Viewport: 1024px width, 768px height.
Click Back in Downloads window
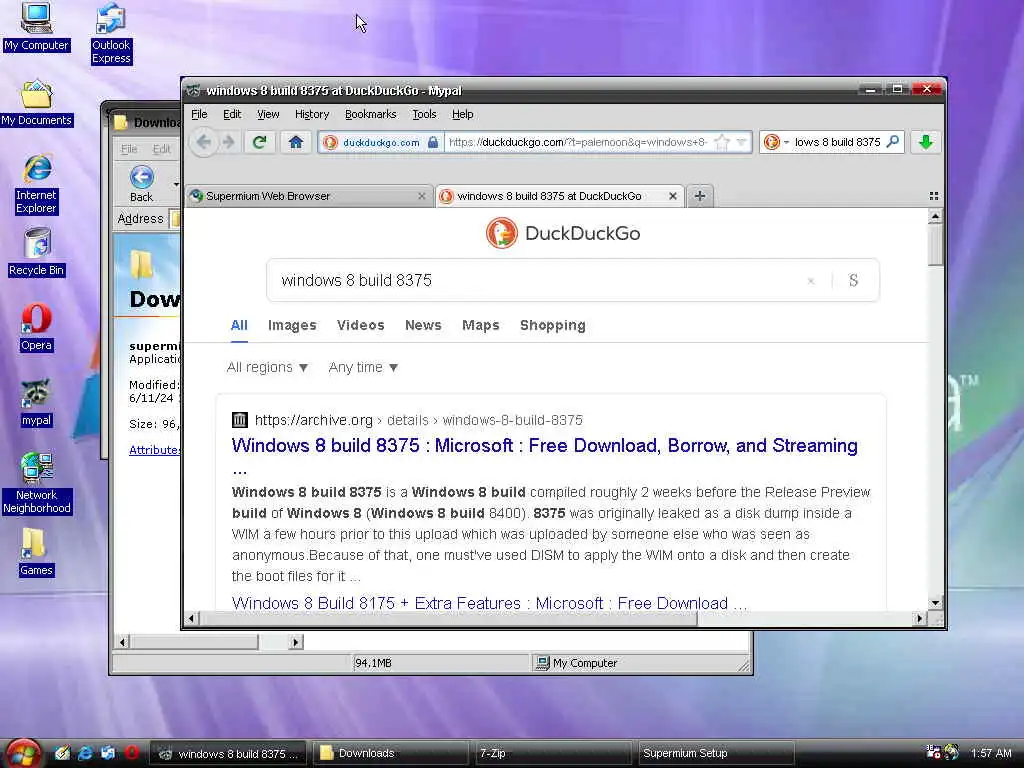coord(142,184)
